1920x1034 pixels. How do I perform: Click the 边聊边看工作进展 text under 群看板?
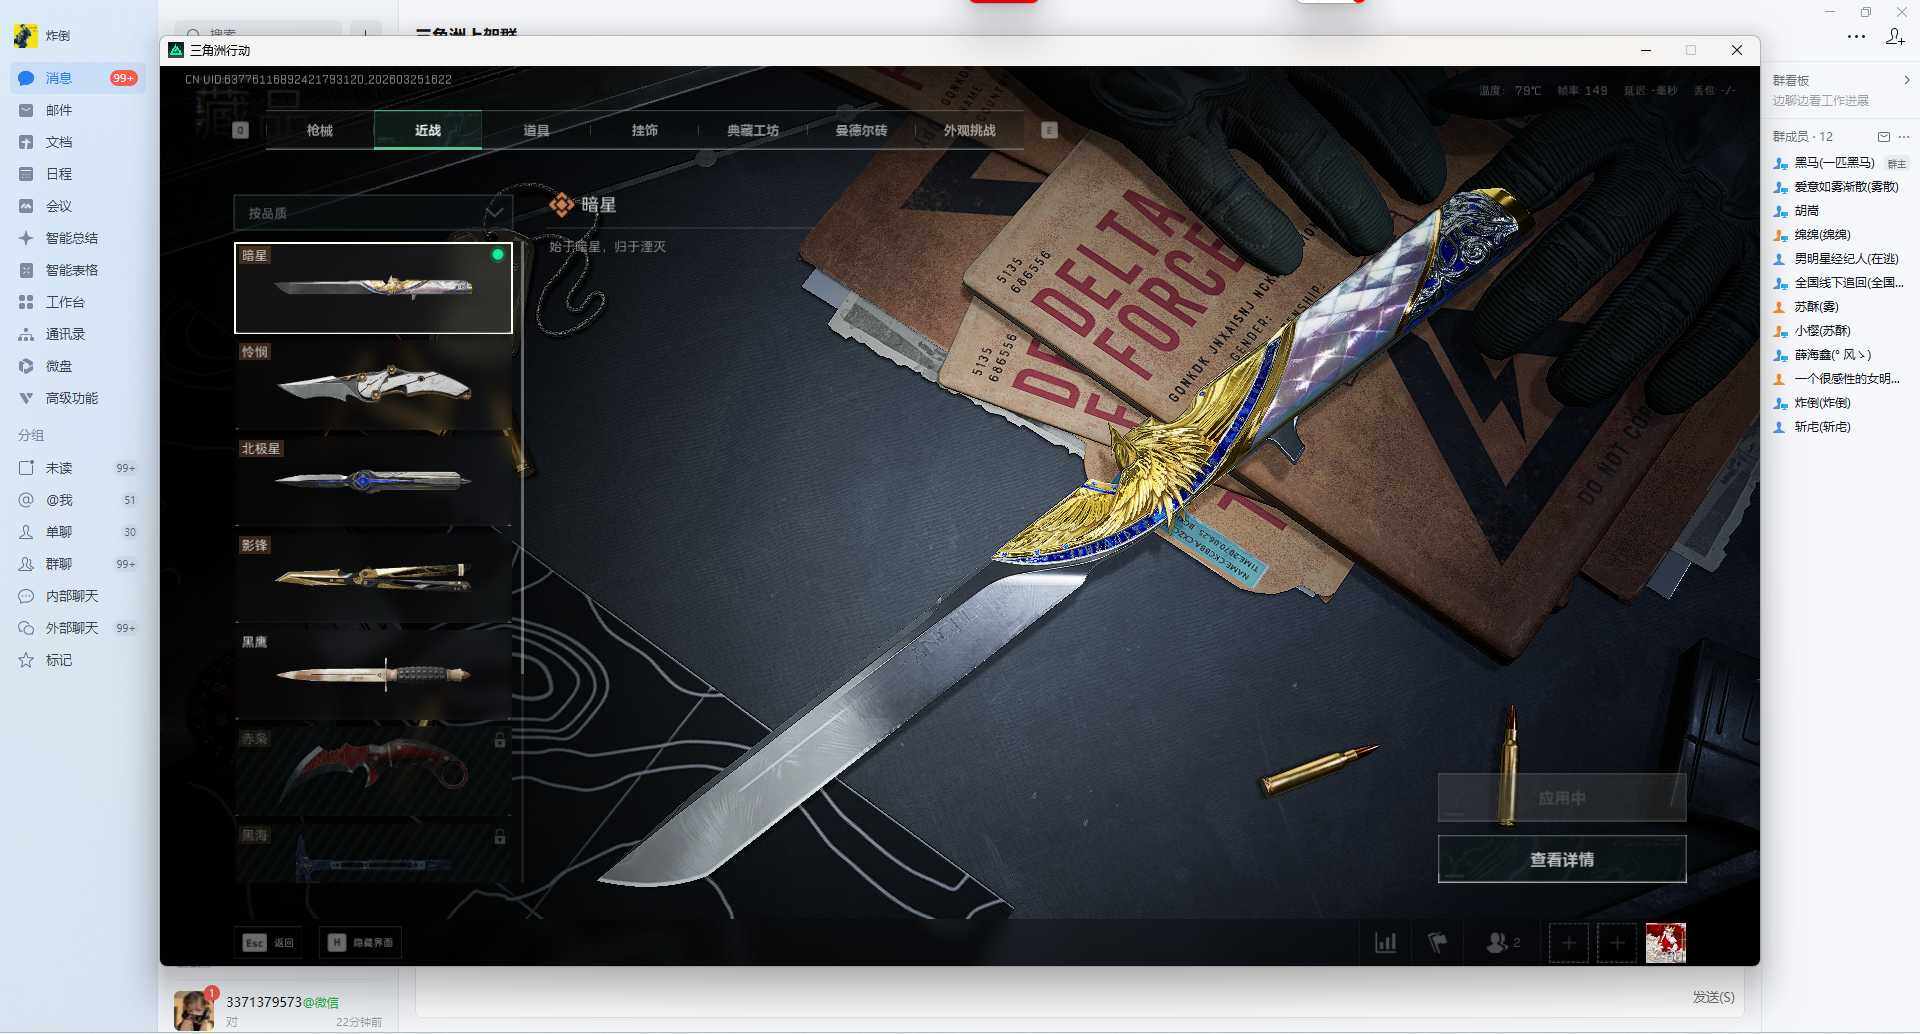click(x=1821, y=101)
